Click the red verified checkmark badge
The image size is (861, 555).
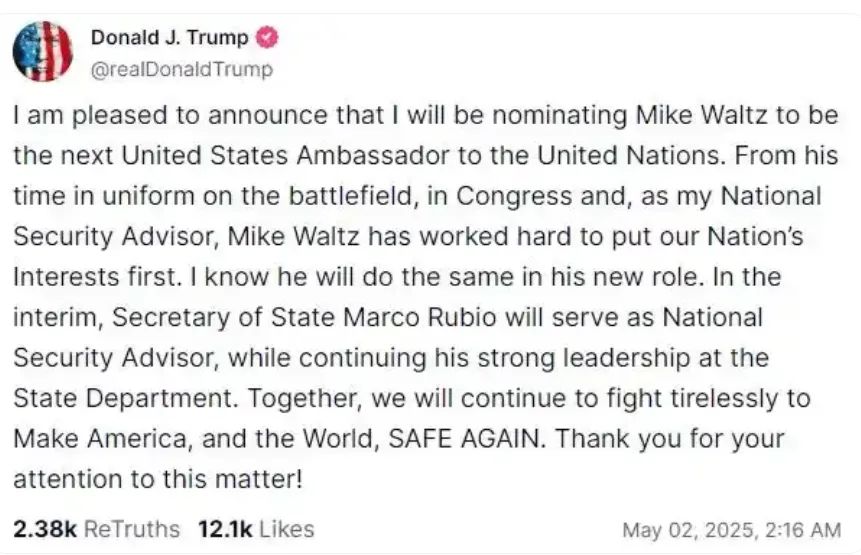[x=267, y=37]
